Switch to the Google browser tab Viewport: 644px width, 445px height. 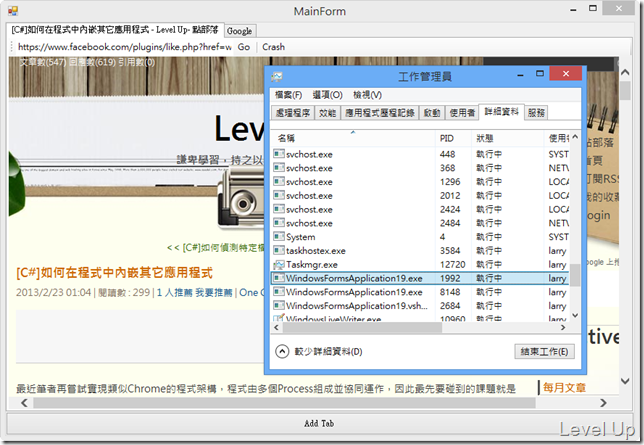click(x=239, y=31)
